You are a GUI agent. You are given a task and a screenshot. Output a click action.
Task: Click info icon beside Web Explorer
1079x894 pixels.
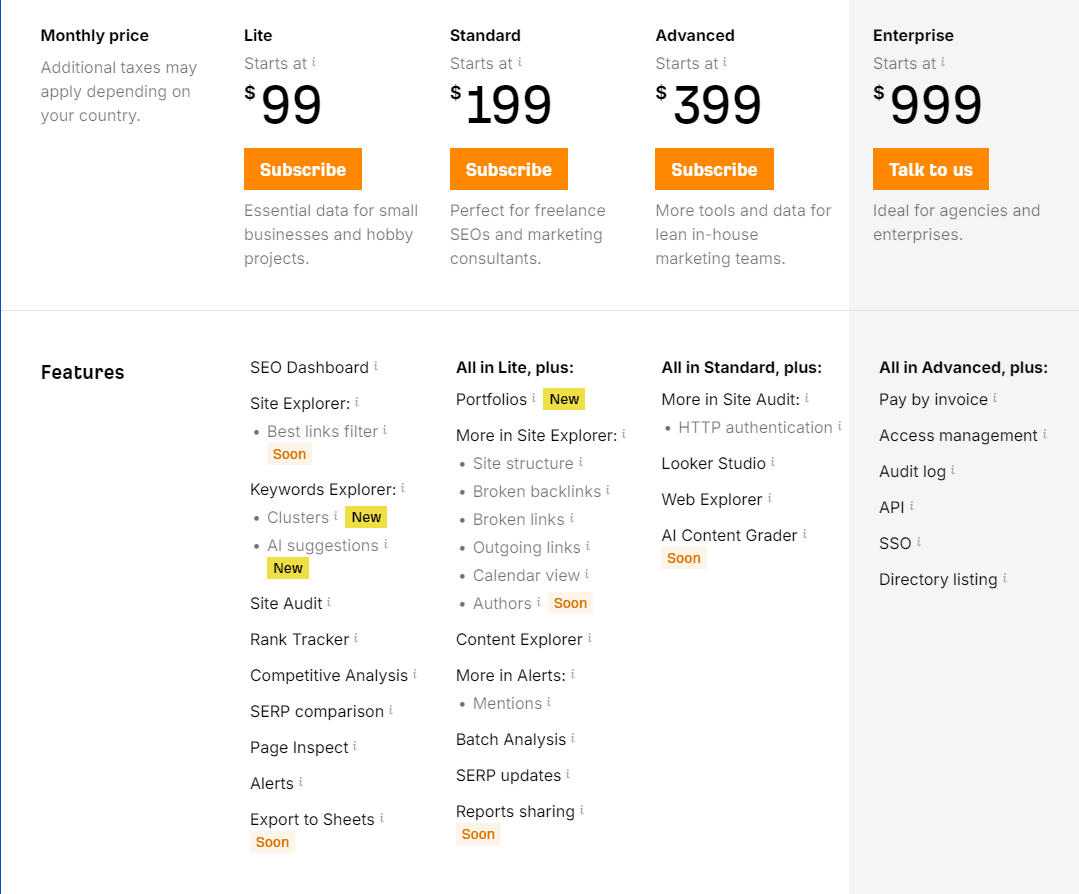point(770,498)
